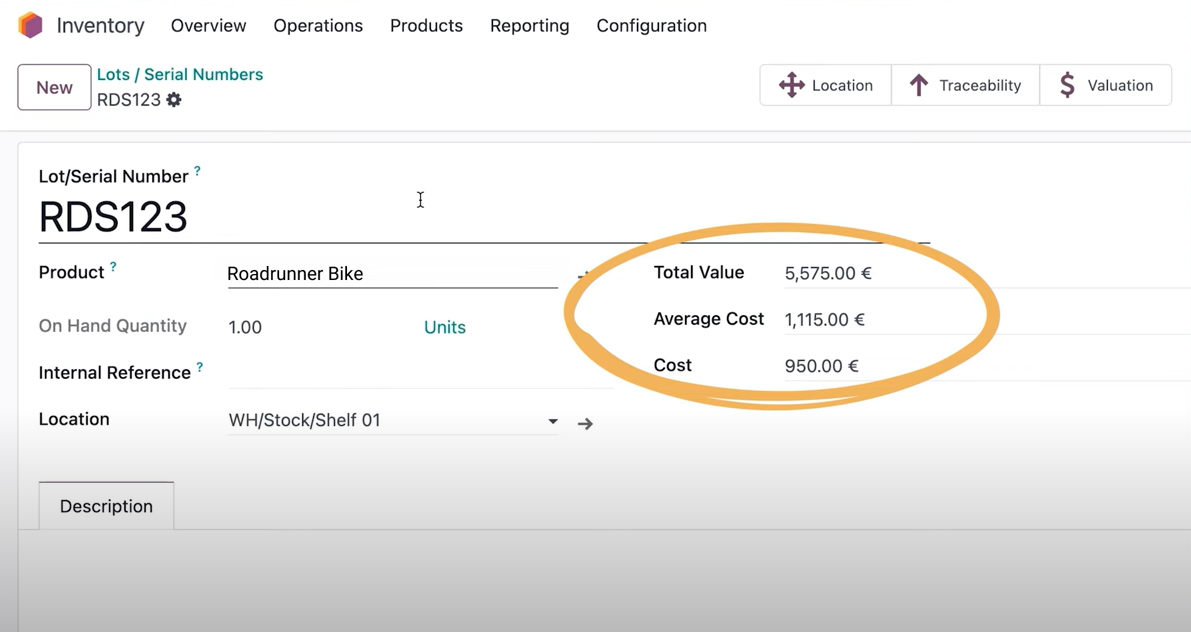Create a record with the New button

(54, 87)
